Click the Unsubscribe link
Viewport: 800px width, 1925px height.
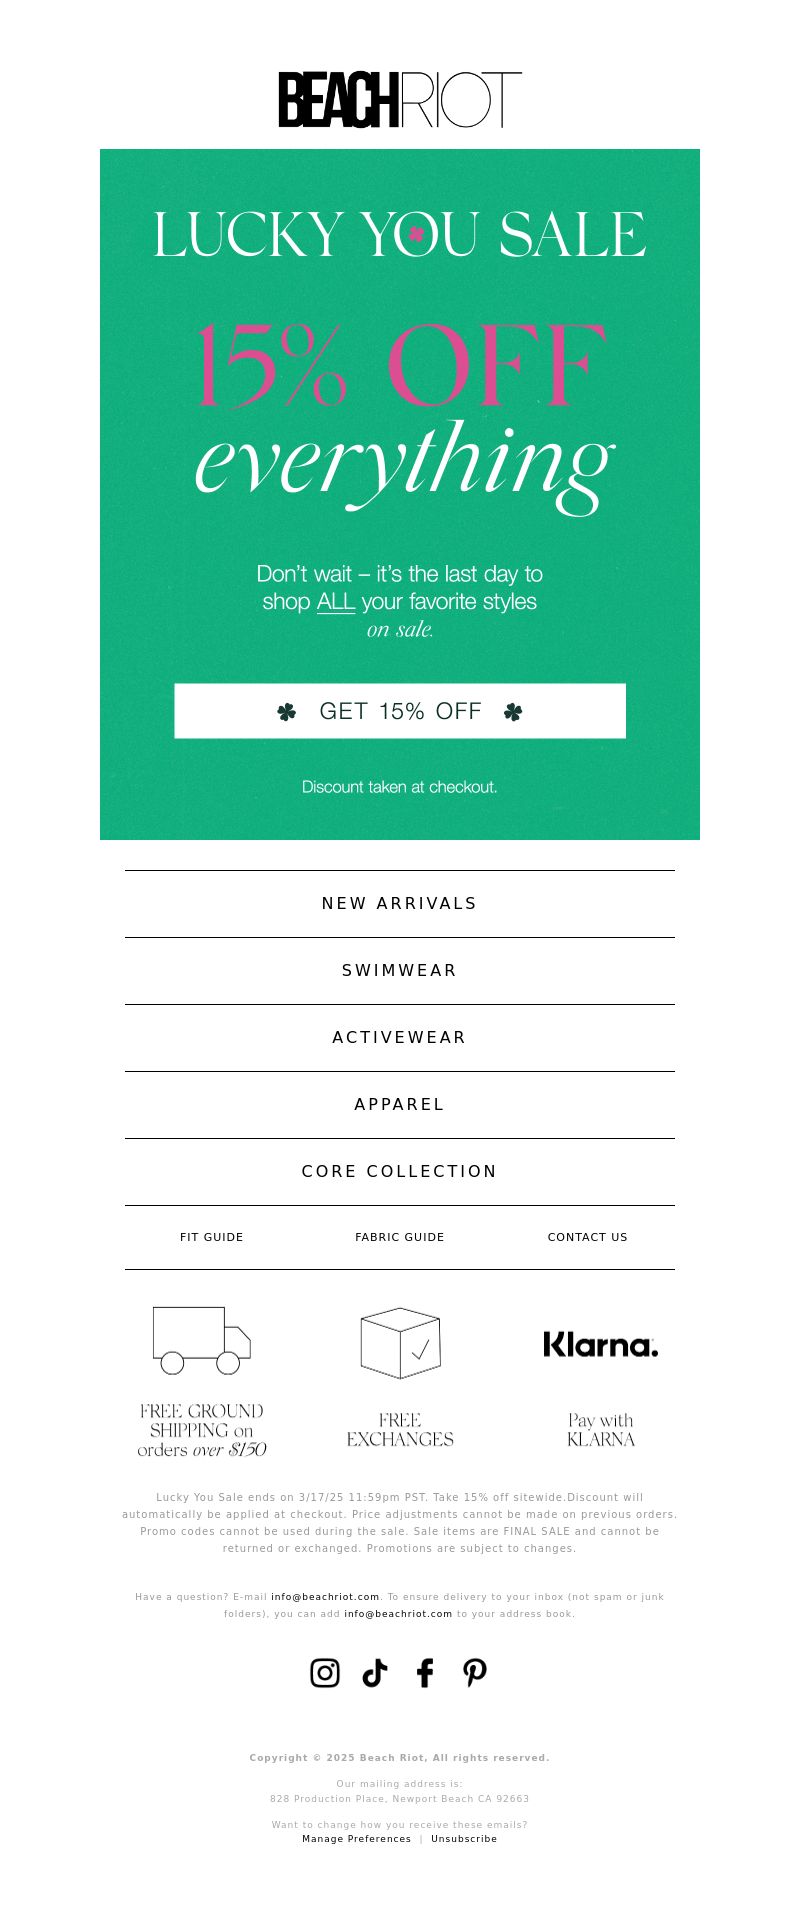point(464,1839)
